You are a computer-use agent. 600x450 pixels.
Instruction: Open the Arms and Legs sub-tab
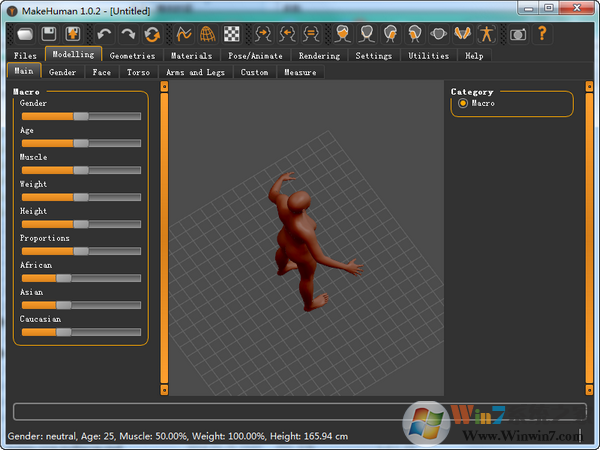click(195, 72)
